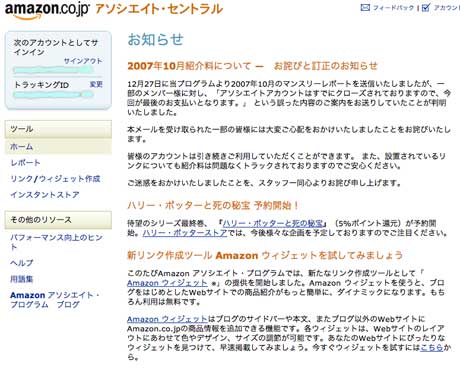Click first Amazon ウィジェット link with star

click(x=167, y=283)
